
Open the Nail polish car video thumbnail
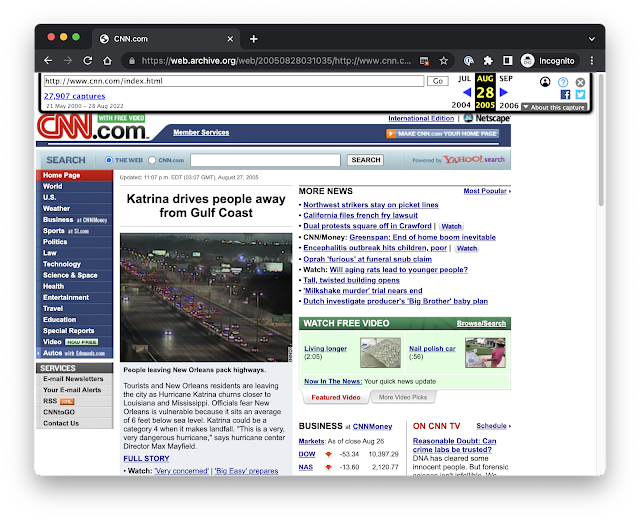pyautogui.click(x=485, y=352)
